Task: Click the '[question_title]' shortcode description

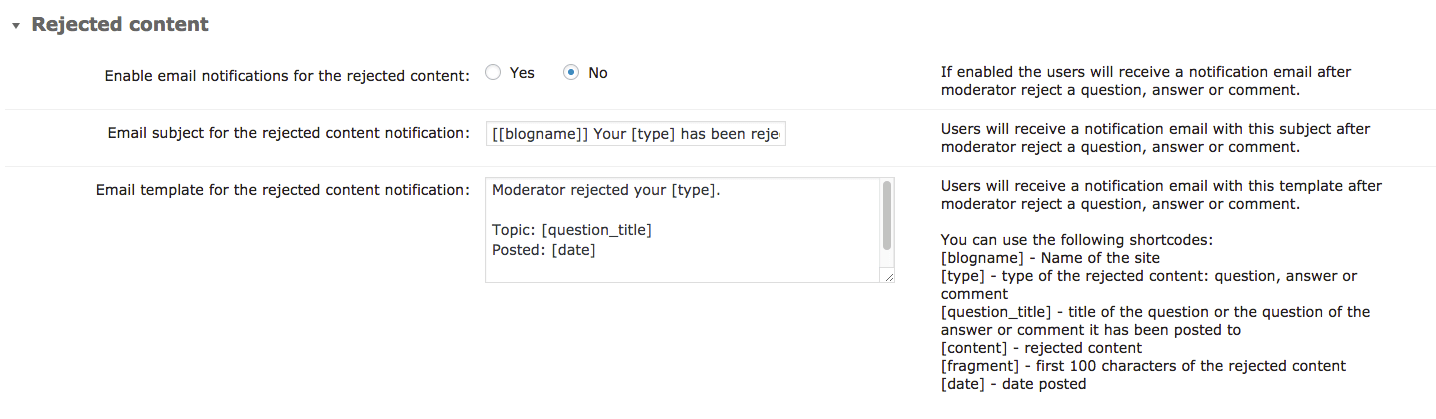Action: pyautogui.click(x=1155, y=312)
